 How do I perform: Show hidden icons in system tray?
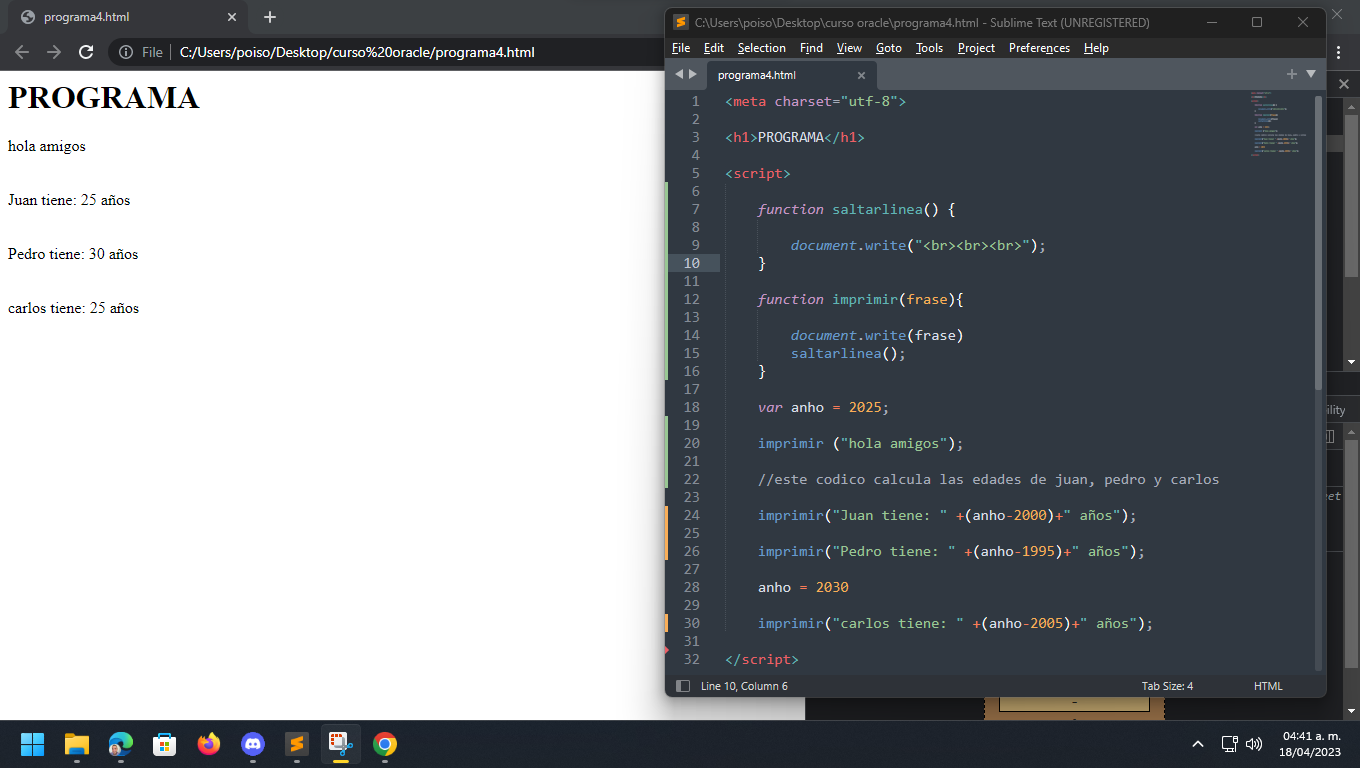coord(1198,744)
